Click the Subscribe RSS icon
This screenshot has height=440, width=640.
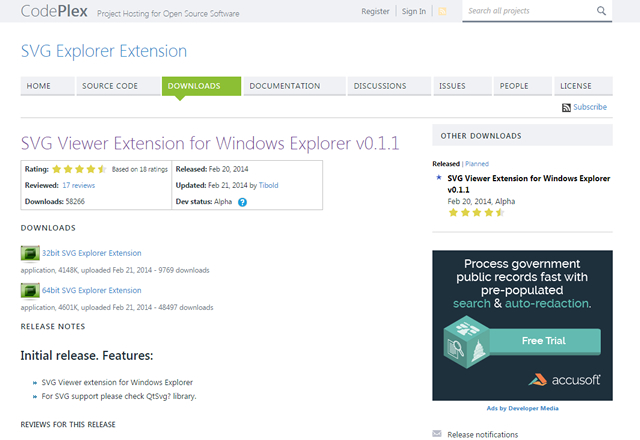pyautogui.click(x=566, y=107)
